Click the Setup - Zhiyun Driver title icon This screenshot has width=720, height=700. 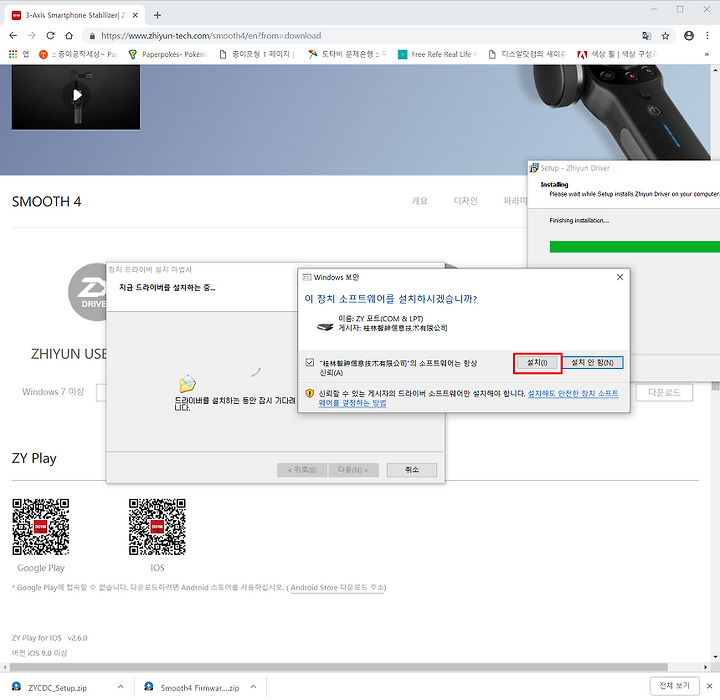click(x=534, y=168)
